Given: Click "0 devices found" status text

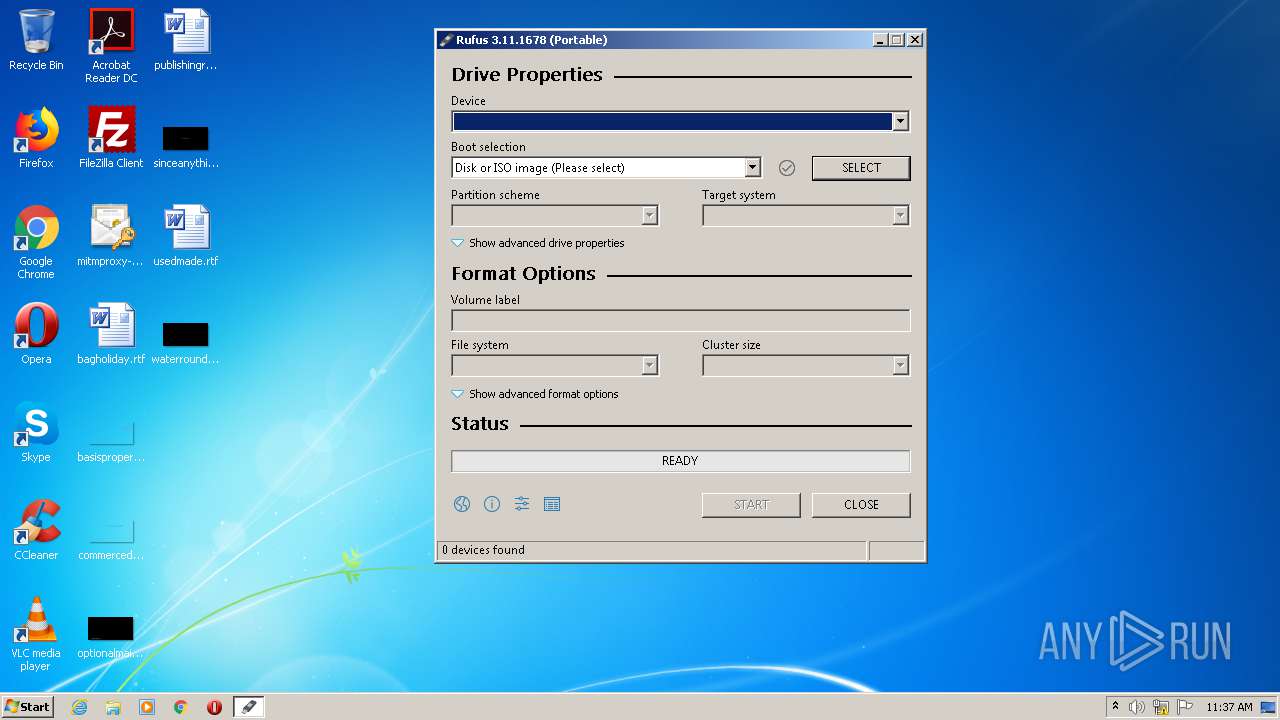Looking at the screenshot, I should [x=483, y=550].
